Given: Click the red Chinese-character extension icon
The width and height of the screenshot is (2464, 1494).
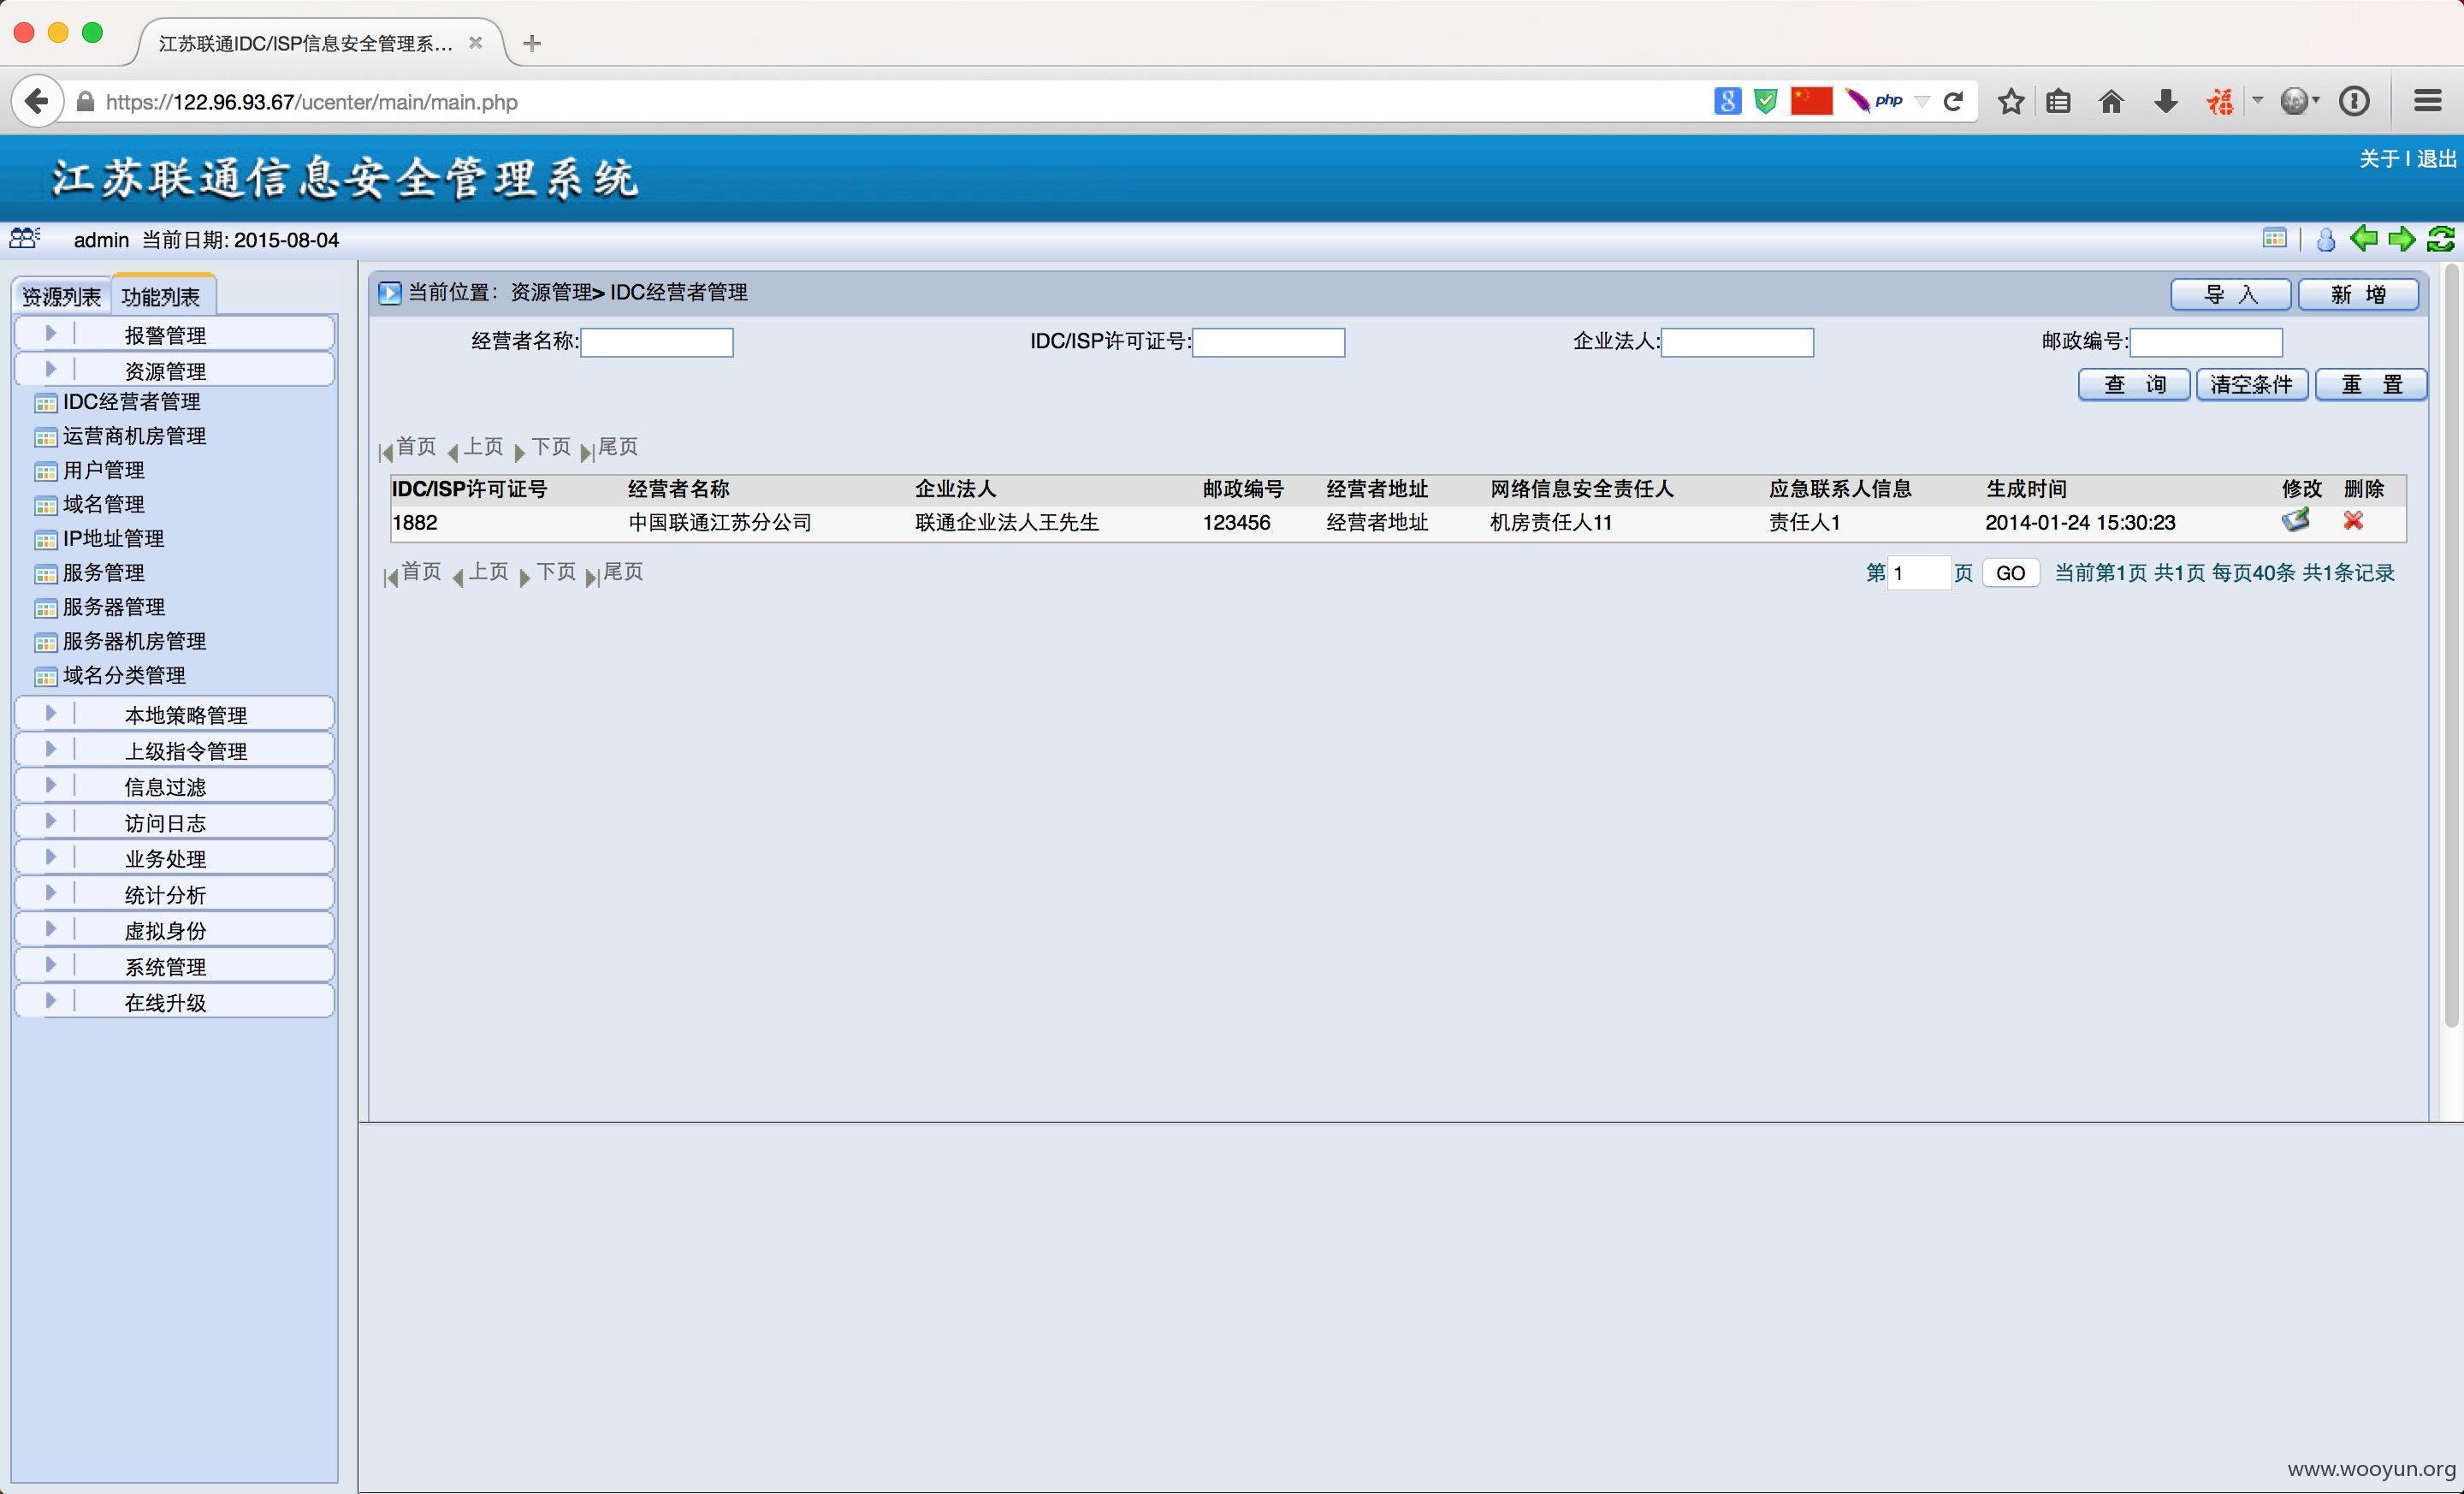Looking at the screenshot, I should (x=2220, y=101).
